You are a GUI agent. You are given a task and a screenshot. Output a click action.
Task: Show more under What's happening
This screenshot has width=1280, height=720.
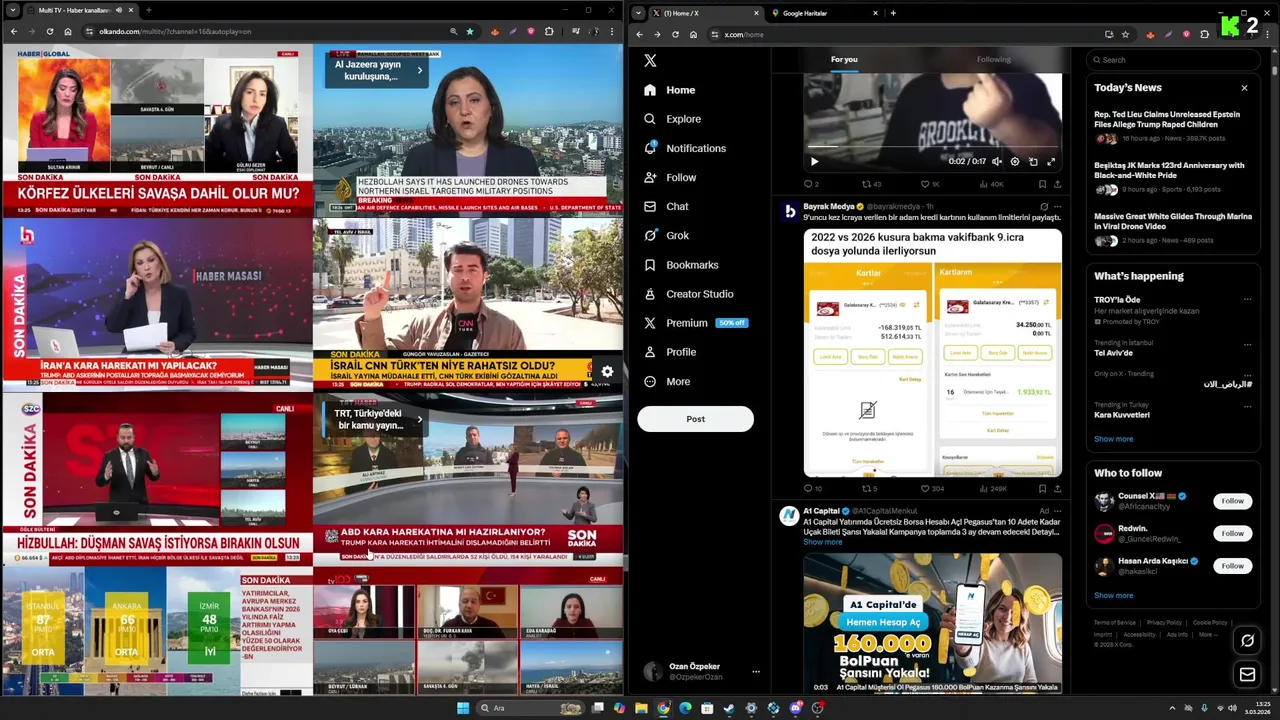click(x=1113, y=439)
